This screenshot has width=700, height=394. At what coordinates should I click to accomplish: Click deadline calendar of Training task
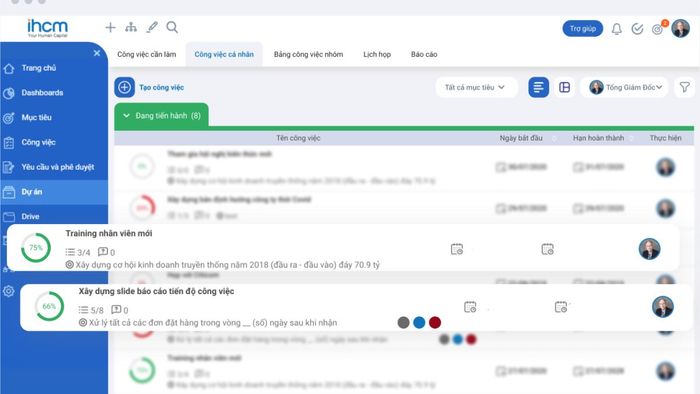tap(547, 249)
